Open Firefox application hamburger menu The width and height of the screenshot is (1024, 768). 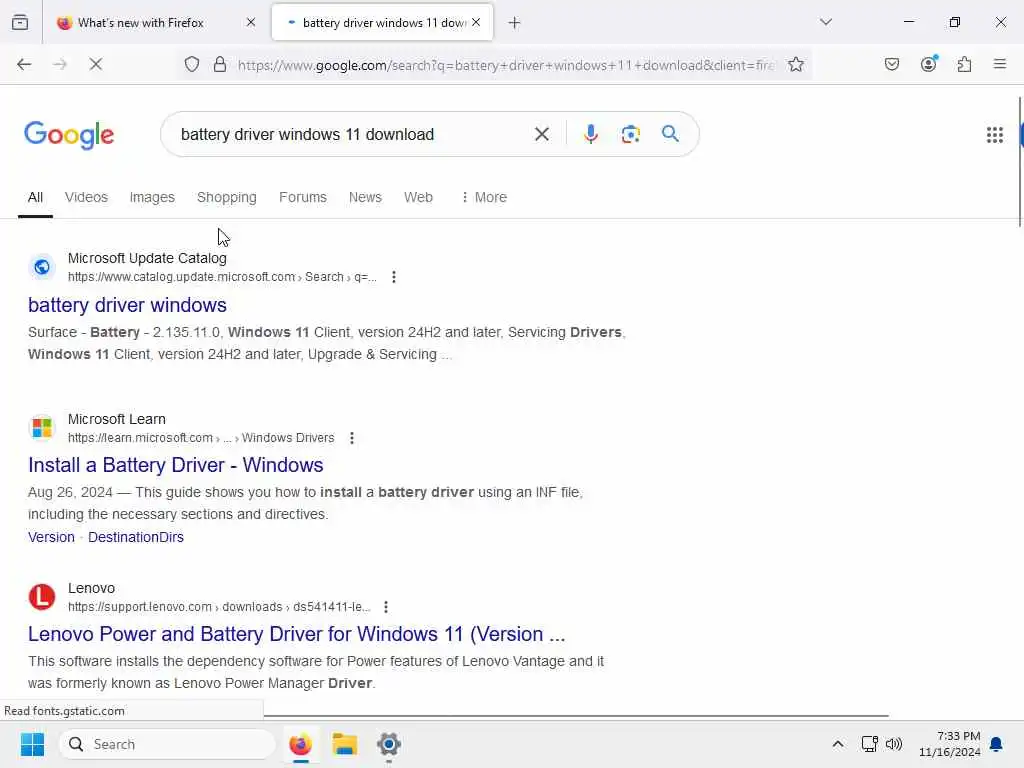[x=999, y=64]
